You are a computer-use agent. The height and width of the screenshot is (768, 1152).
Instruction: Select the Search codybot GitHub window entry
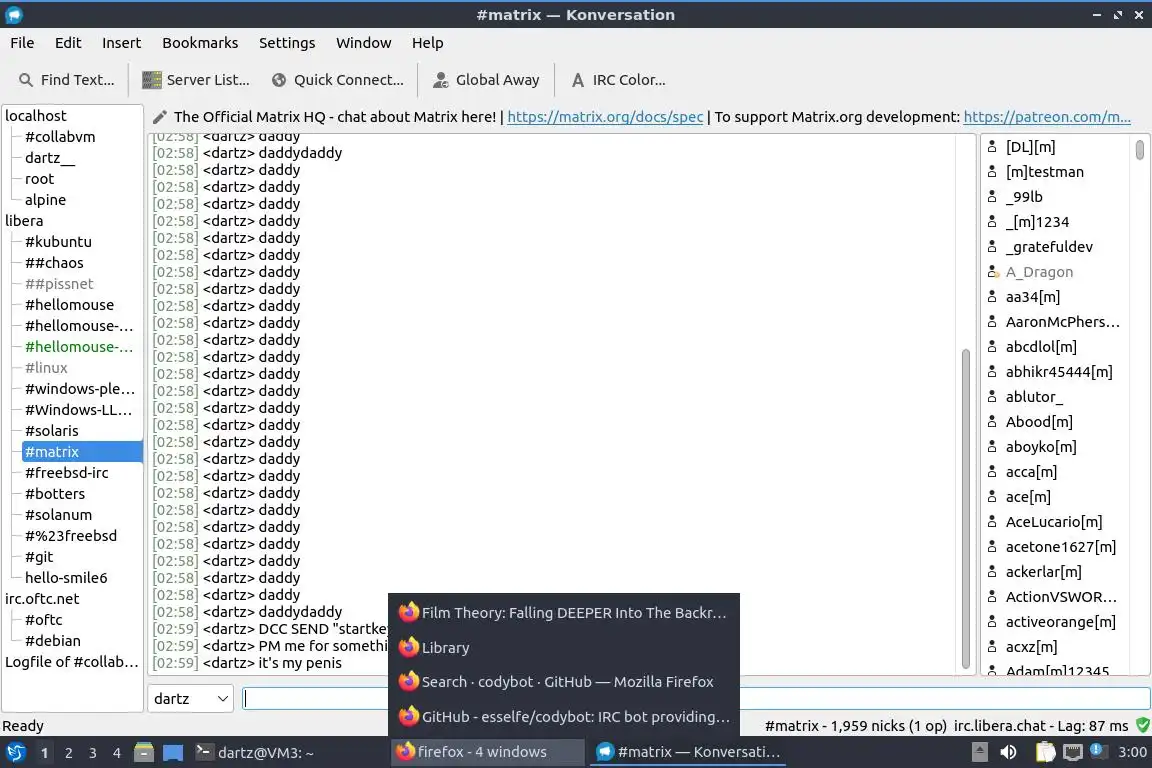(x=564, y=682)
